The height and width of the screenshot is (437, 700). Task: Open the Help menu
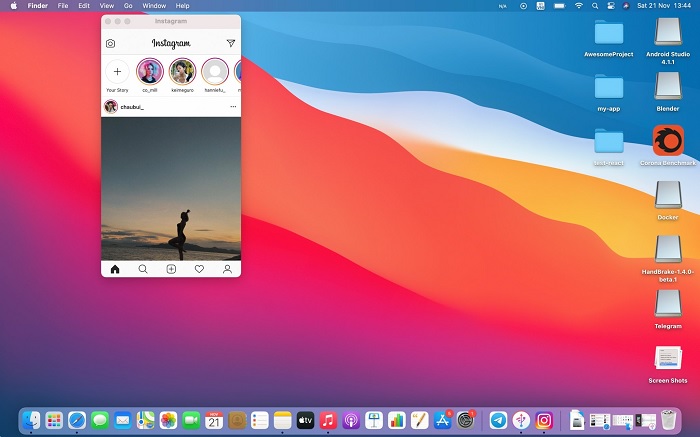[183, 6]
